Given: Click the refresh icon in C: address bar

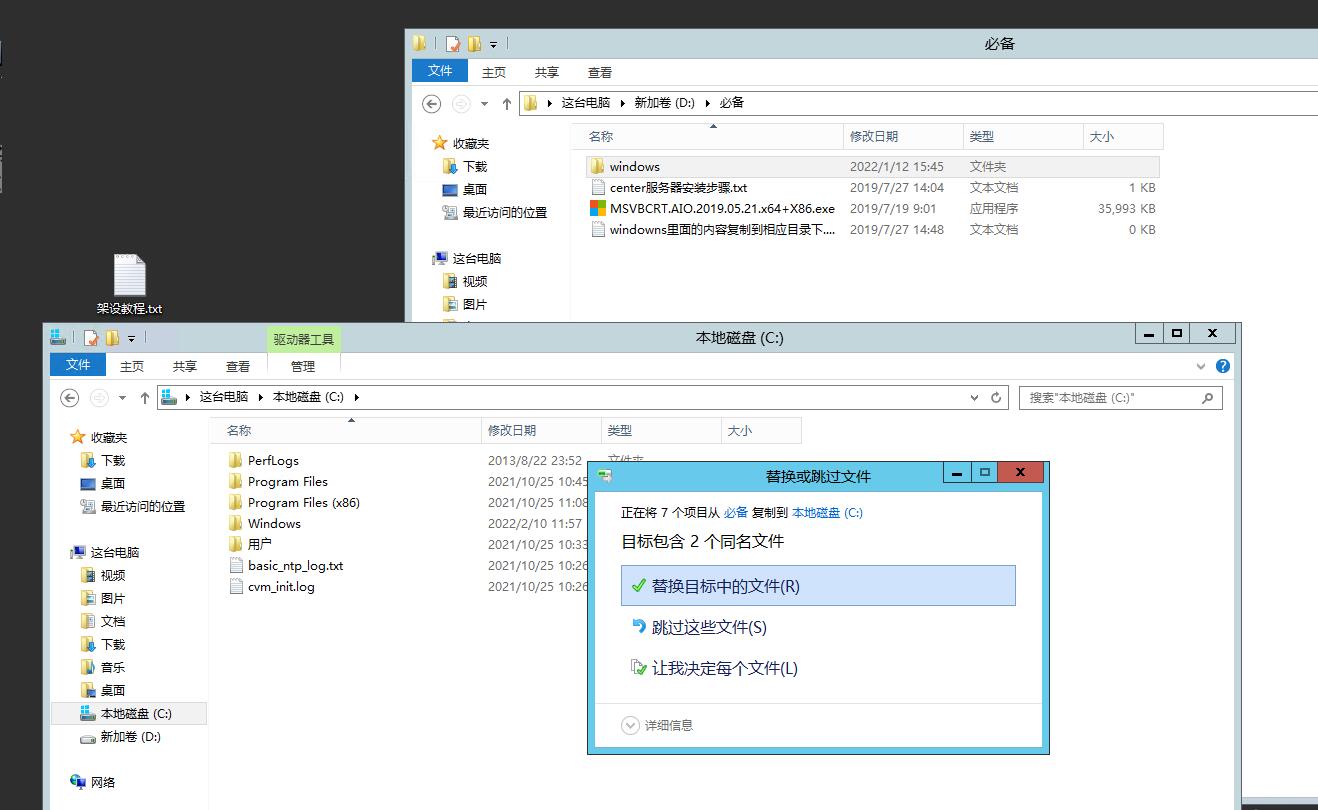Looking at the screenshot, I should point(996,398).
